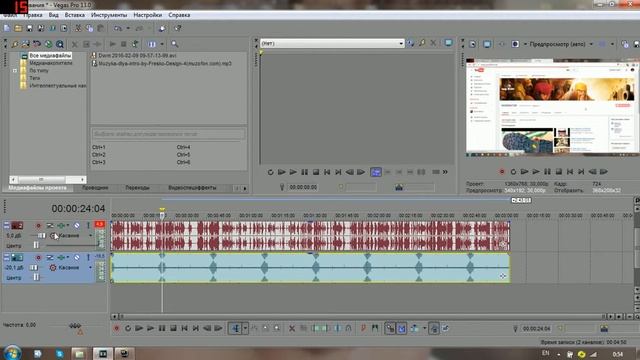Toggle Mute on audio track 2
Viewport: 640px width, 360px height.
[77, 258]
